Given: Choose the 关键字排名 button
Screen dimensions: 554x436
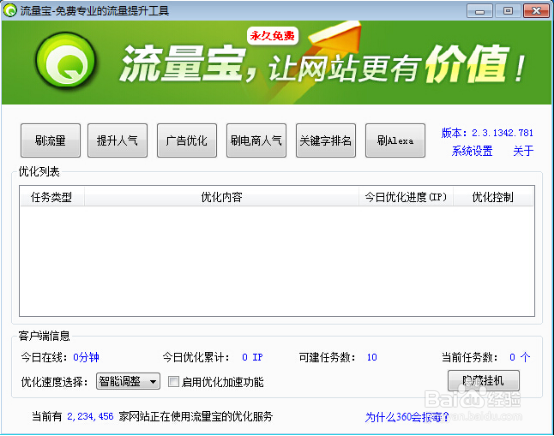Looking at the screenshot, I should (x=326, y=140).
